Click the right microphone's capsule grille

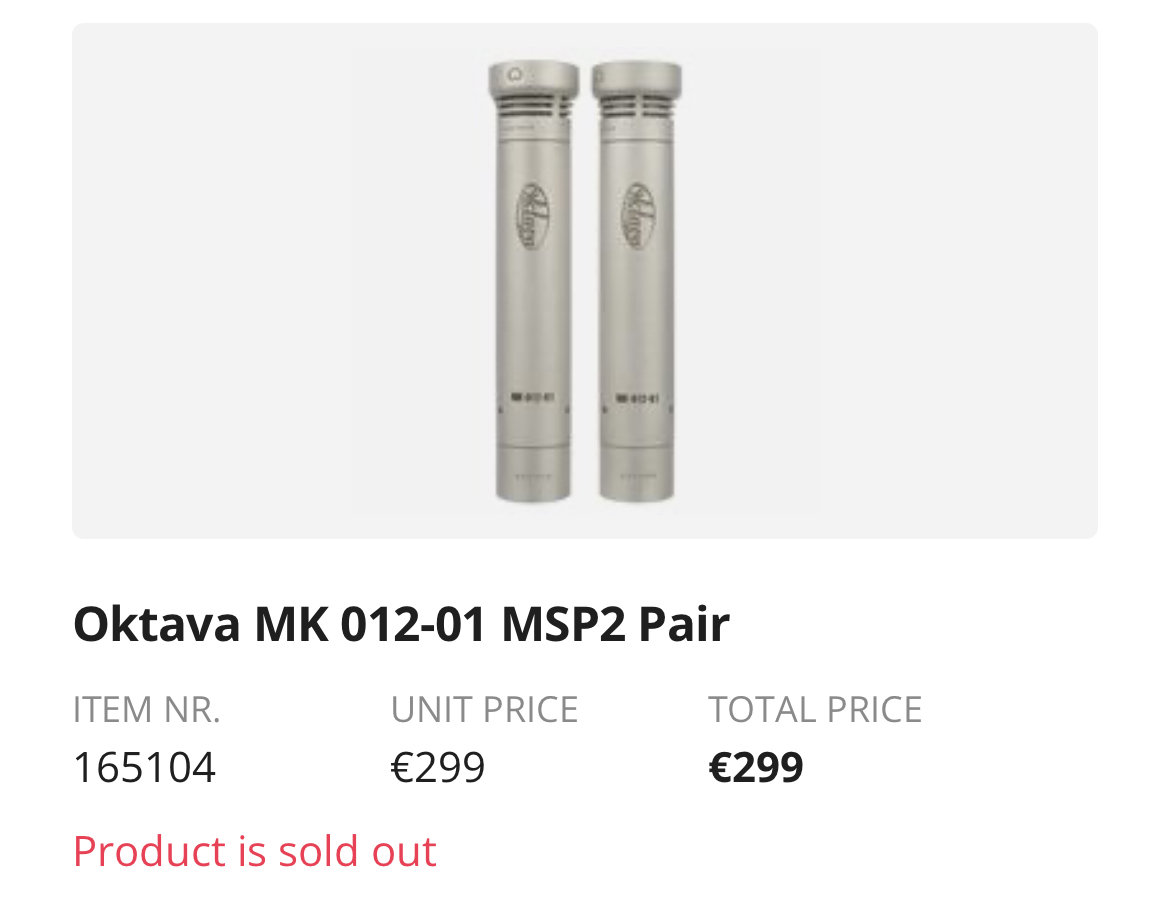(636, 107)
